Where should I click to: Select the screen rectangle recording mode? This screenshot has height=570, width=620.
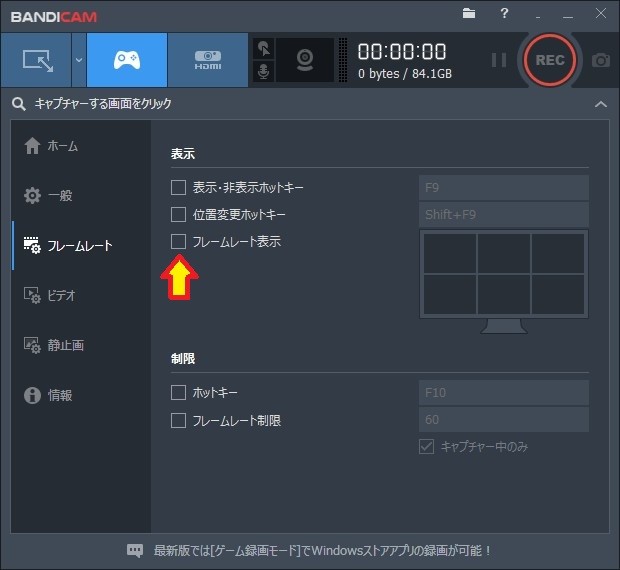pos(35,60)
